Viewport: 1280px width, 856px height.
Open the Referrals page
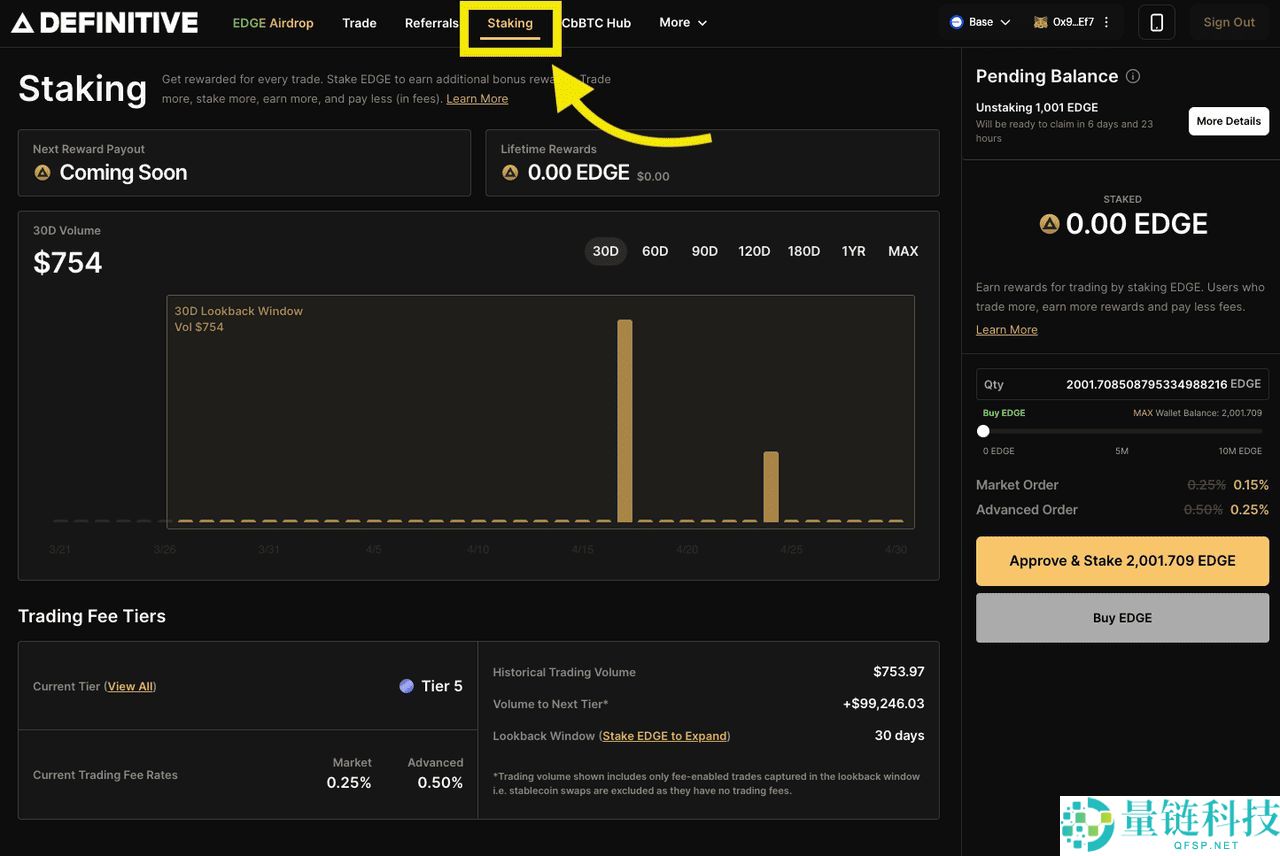[431, 22]
